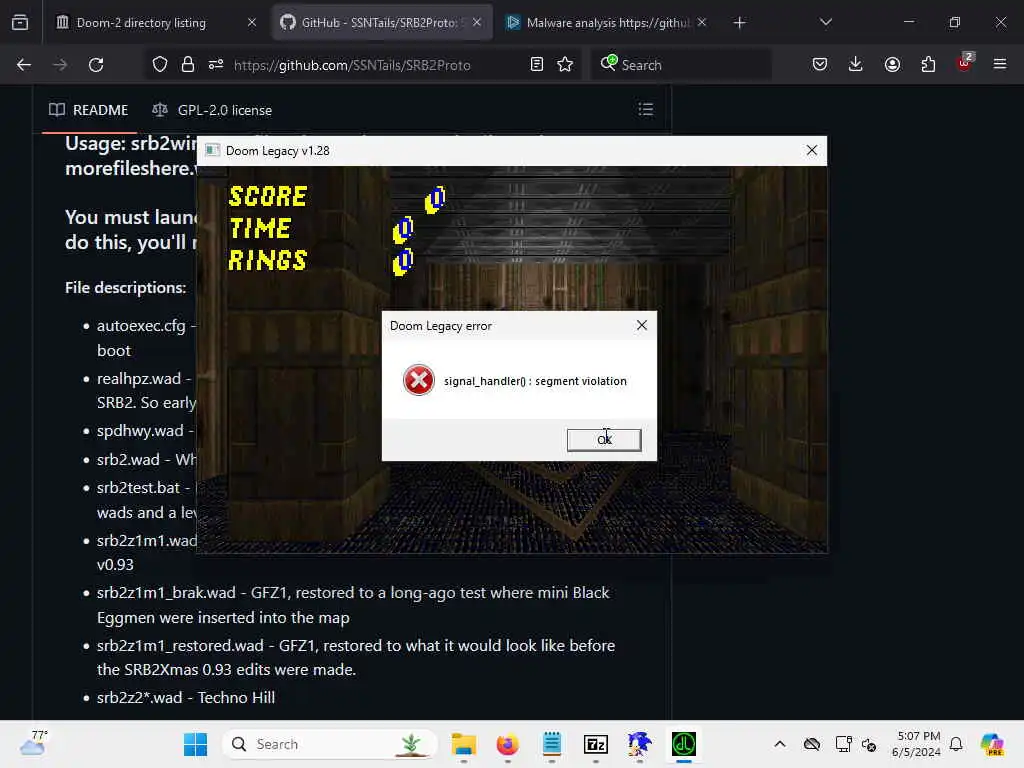Viewport: 1024px width, 768px height.
Task: Open Doom Legacy taskbar icon
Action: click(x=684, y=744)
